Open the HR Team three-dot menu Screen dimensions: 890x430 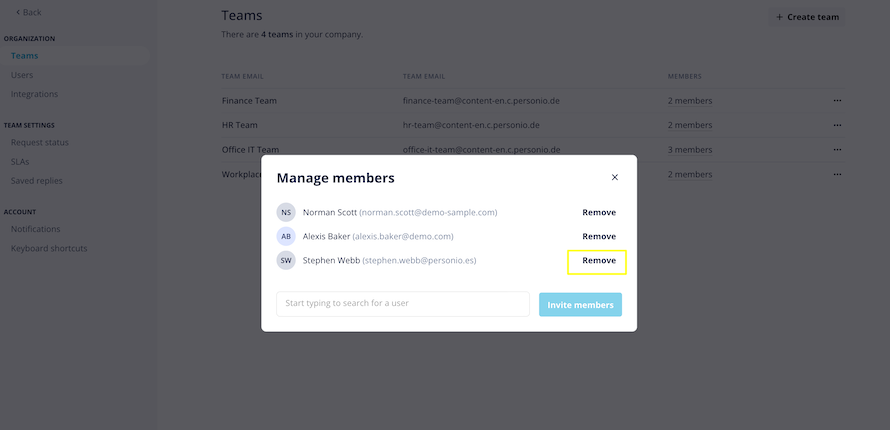(837, 125)
